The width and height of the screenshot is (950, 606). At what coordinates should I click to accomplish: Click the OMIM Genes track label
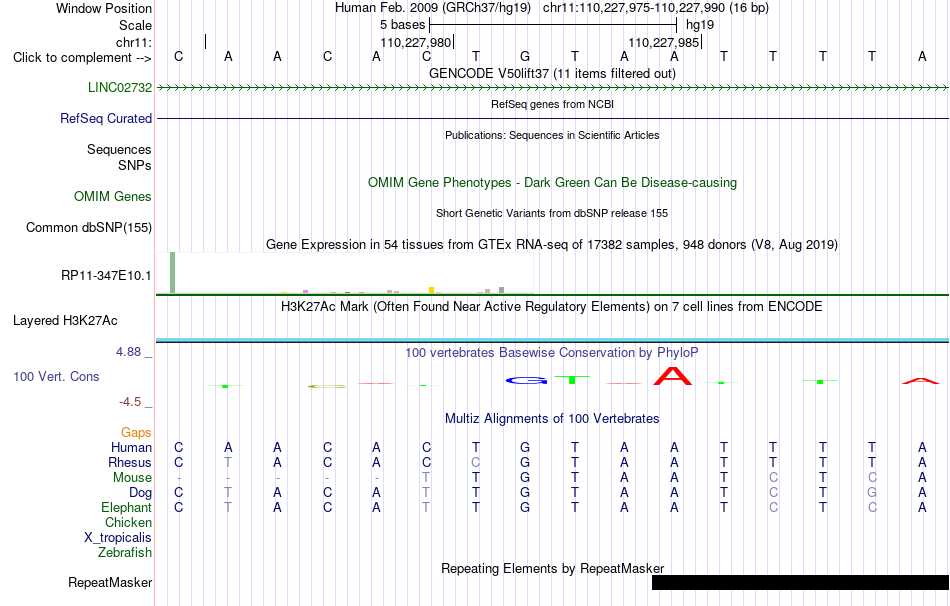113,196
